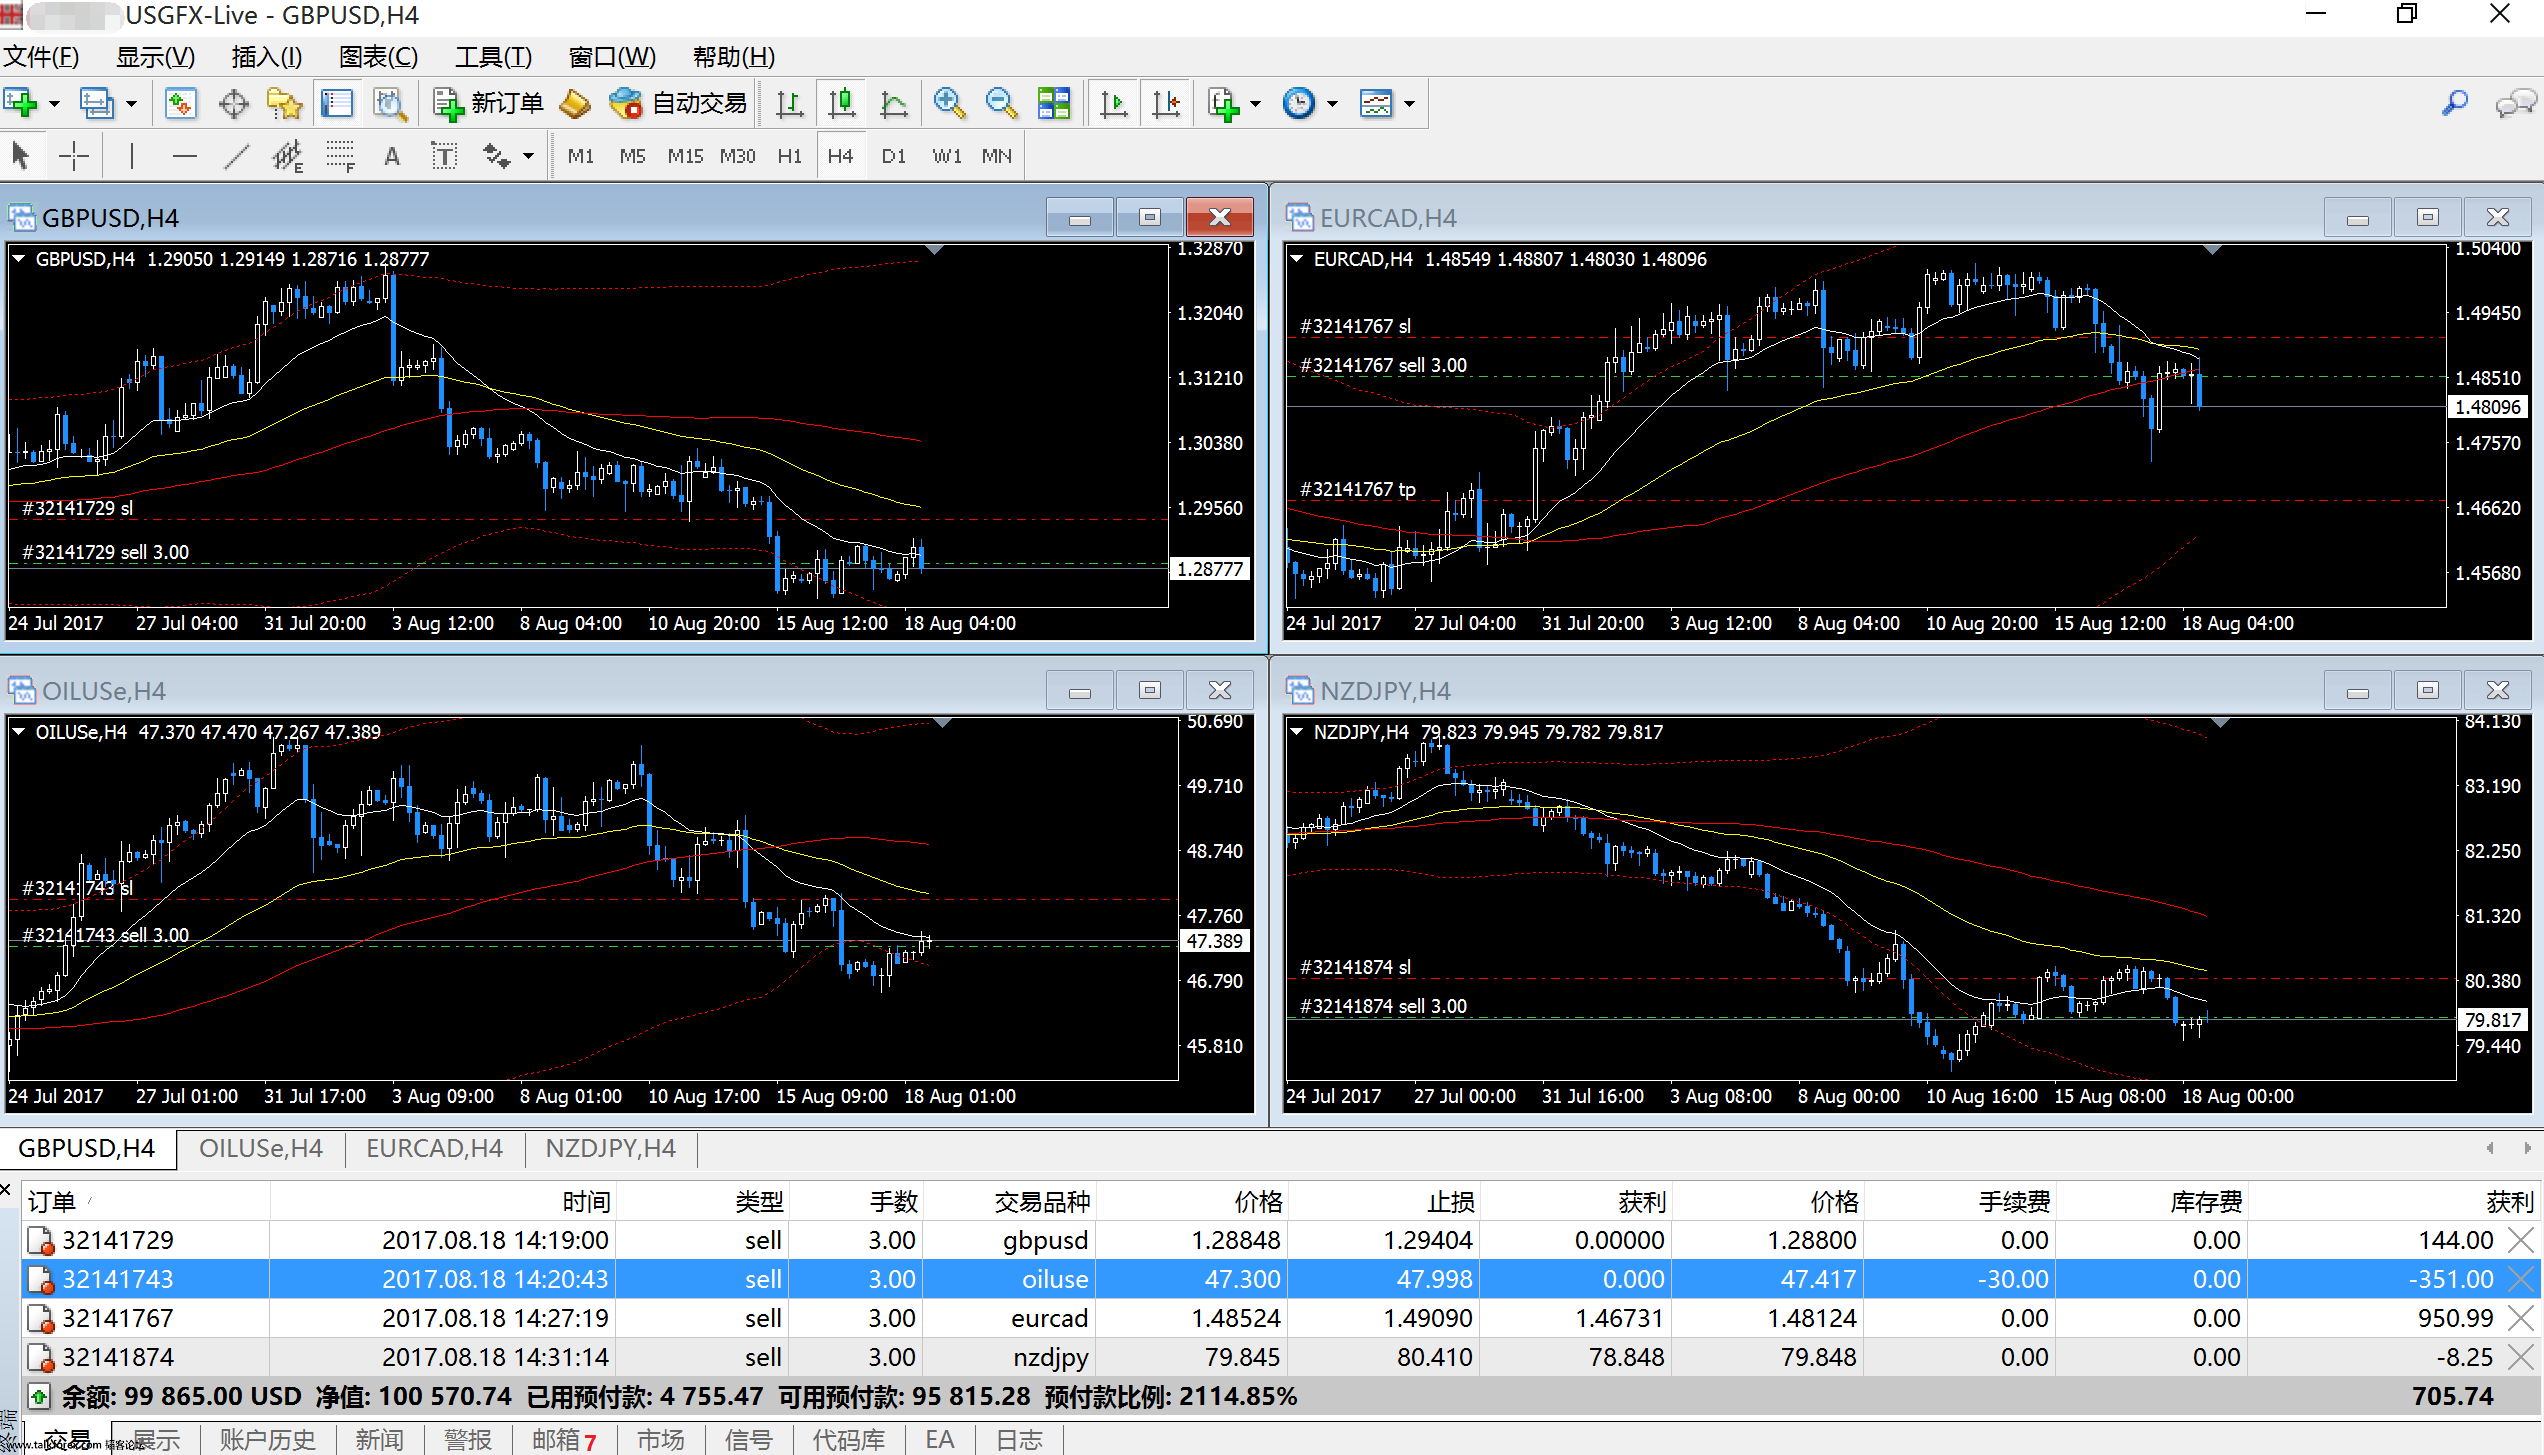The width and height of the screenshot is (2544, 1455).
Task: Switch to M15 timeframe
Action: click(685, 156)
